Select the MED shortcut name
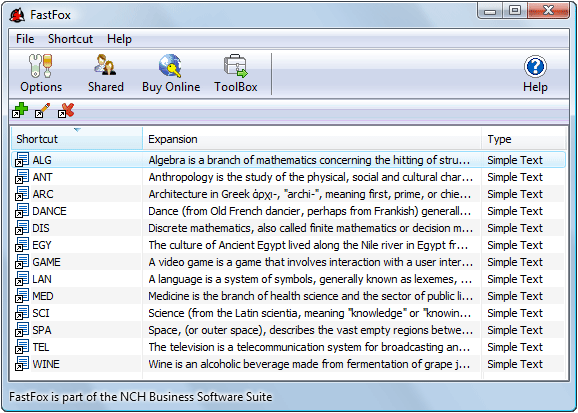 43,296
